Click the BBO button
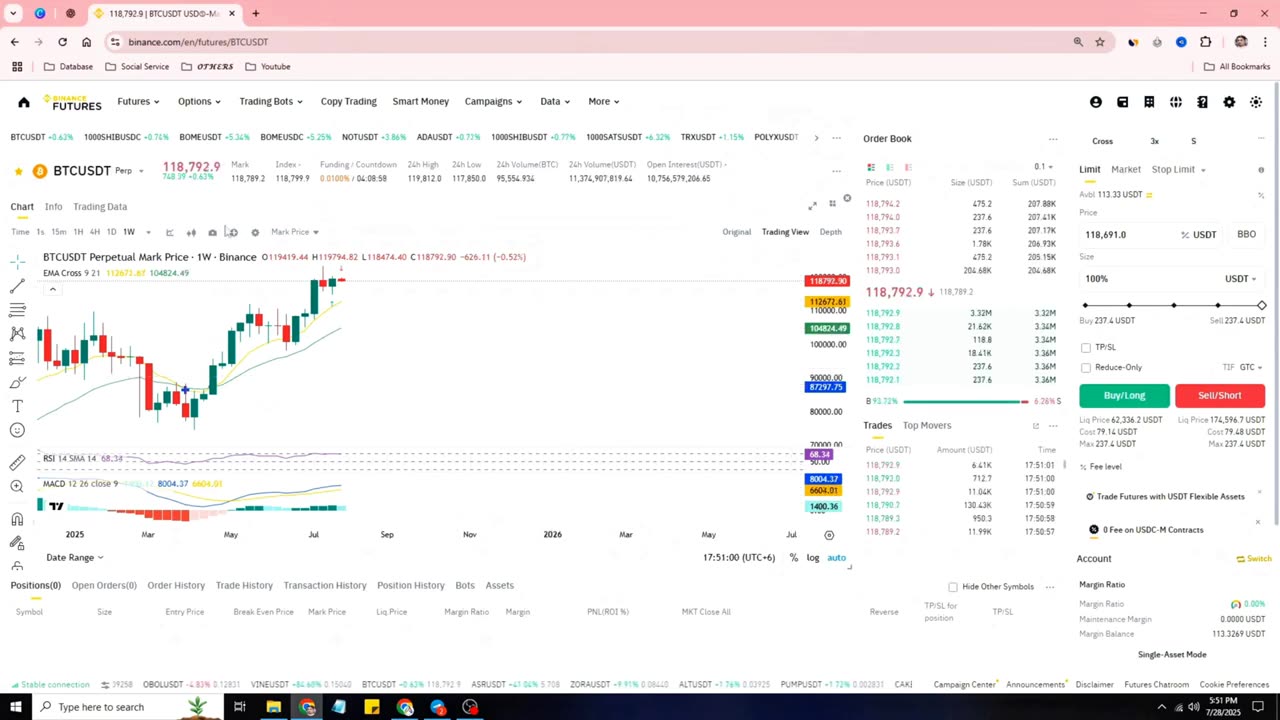The width and height of the screenshot is (1280, 720). point(1246,235)
